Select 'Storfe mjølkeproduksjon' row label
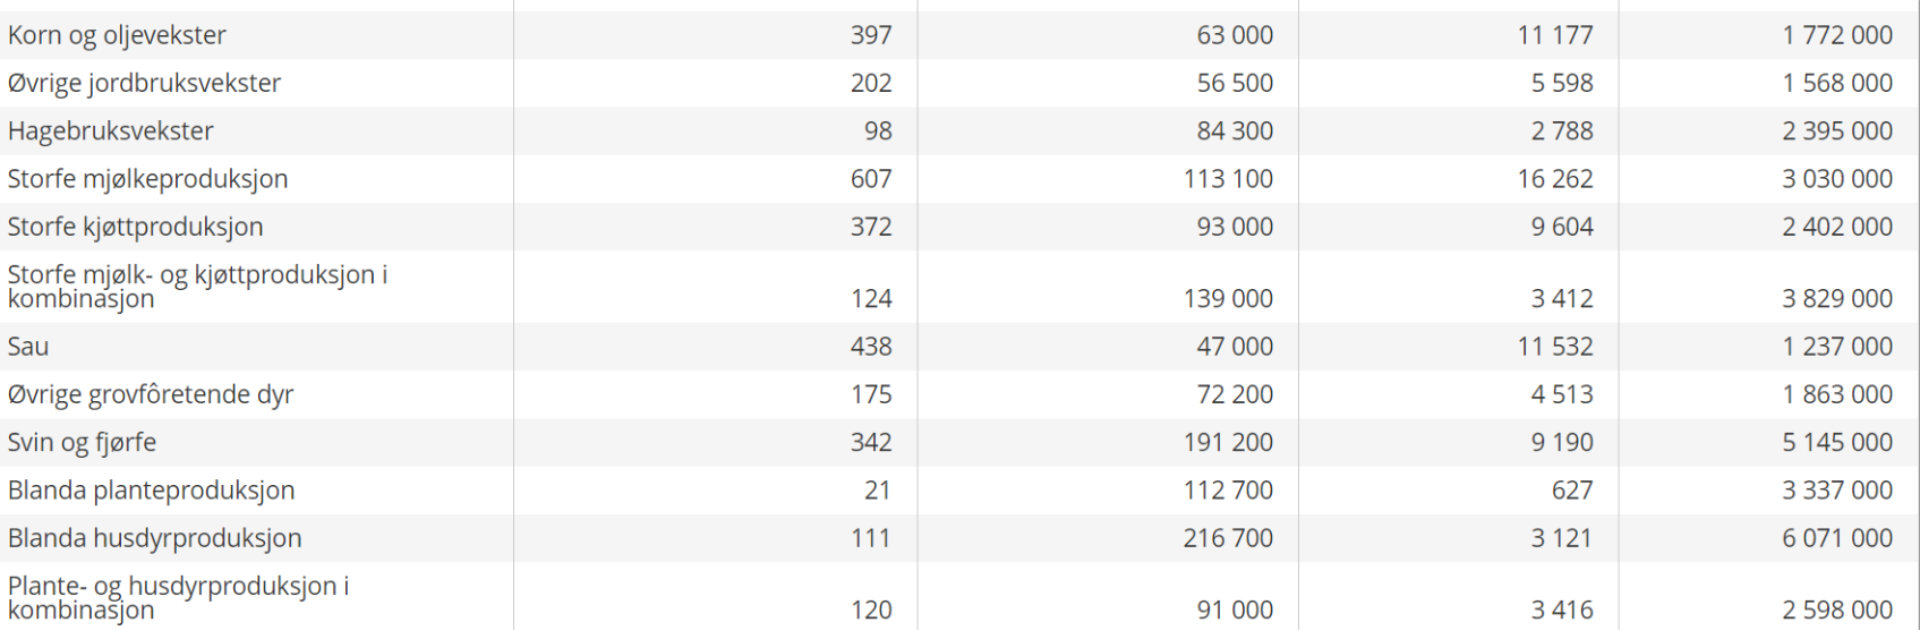The width and height of the screenshot is (1920, 630). point(148,179)
